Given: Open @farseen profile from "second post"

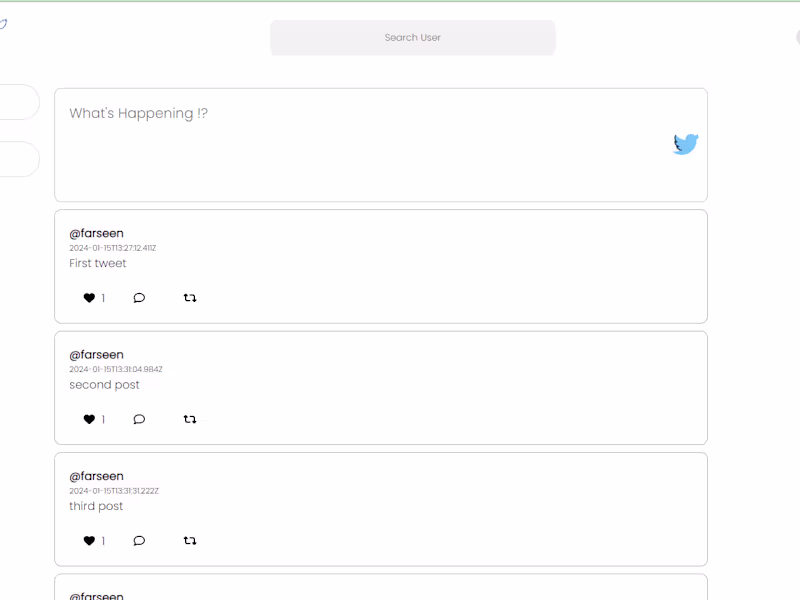Looking at the screenshot, I should (x=96, y=355).
